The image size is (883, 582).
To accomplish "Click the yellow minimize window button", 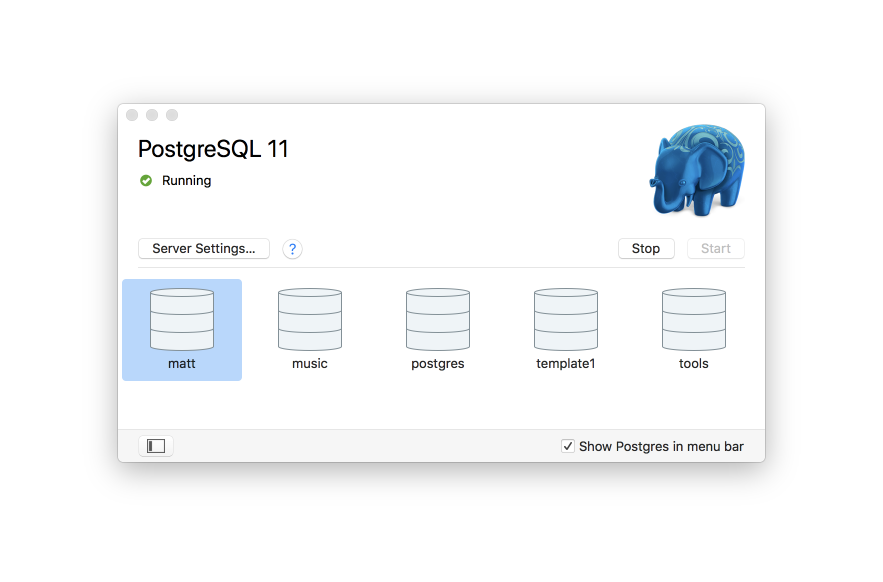I will pyautogui.click(x=151, y=115).
